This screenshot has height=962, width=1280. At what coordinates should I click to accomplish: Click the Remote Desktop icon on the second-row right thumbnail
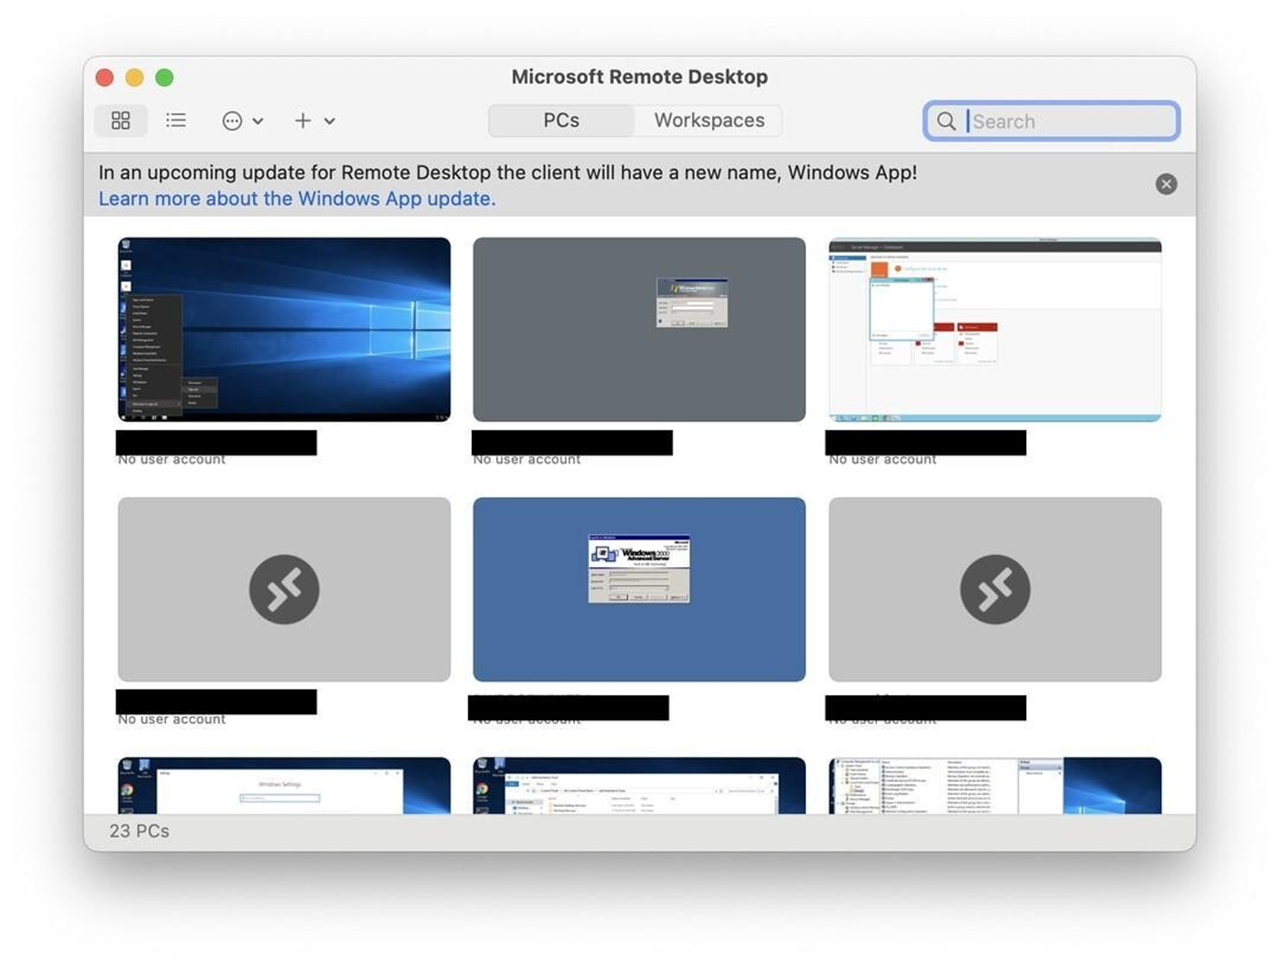tap(994, 589)
